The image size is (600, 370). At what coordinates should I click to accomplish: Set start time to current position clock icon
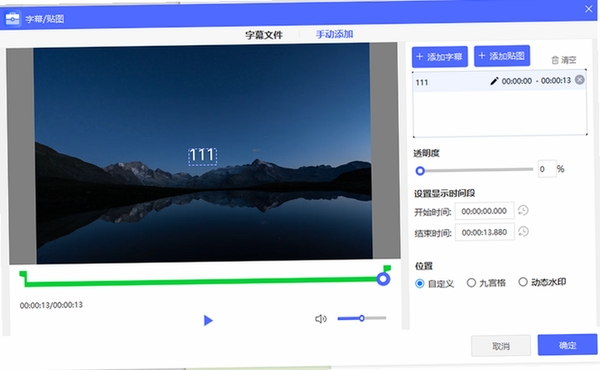pyautogui.click(x=523, y=210)
